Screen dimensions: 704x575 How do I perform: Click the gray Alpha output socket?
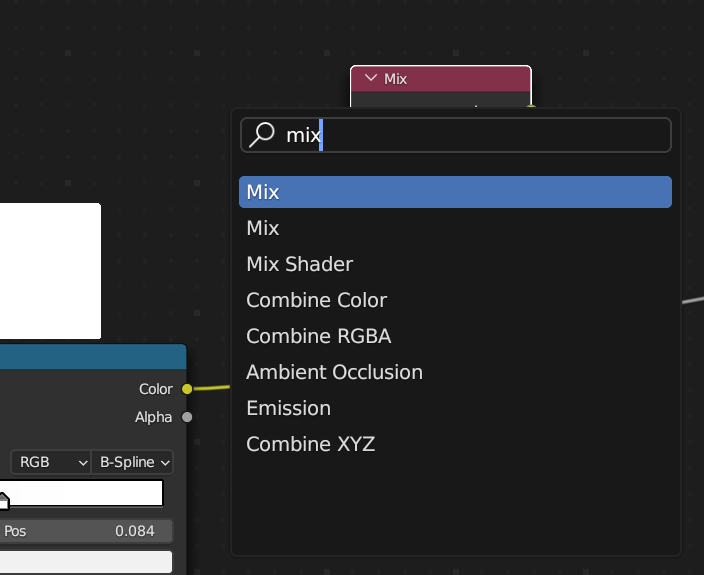[187, 417]
